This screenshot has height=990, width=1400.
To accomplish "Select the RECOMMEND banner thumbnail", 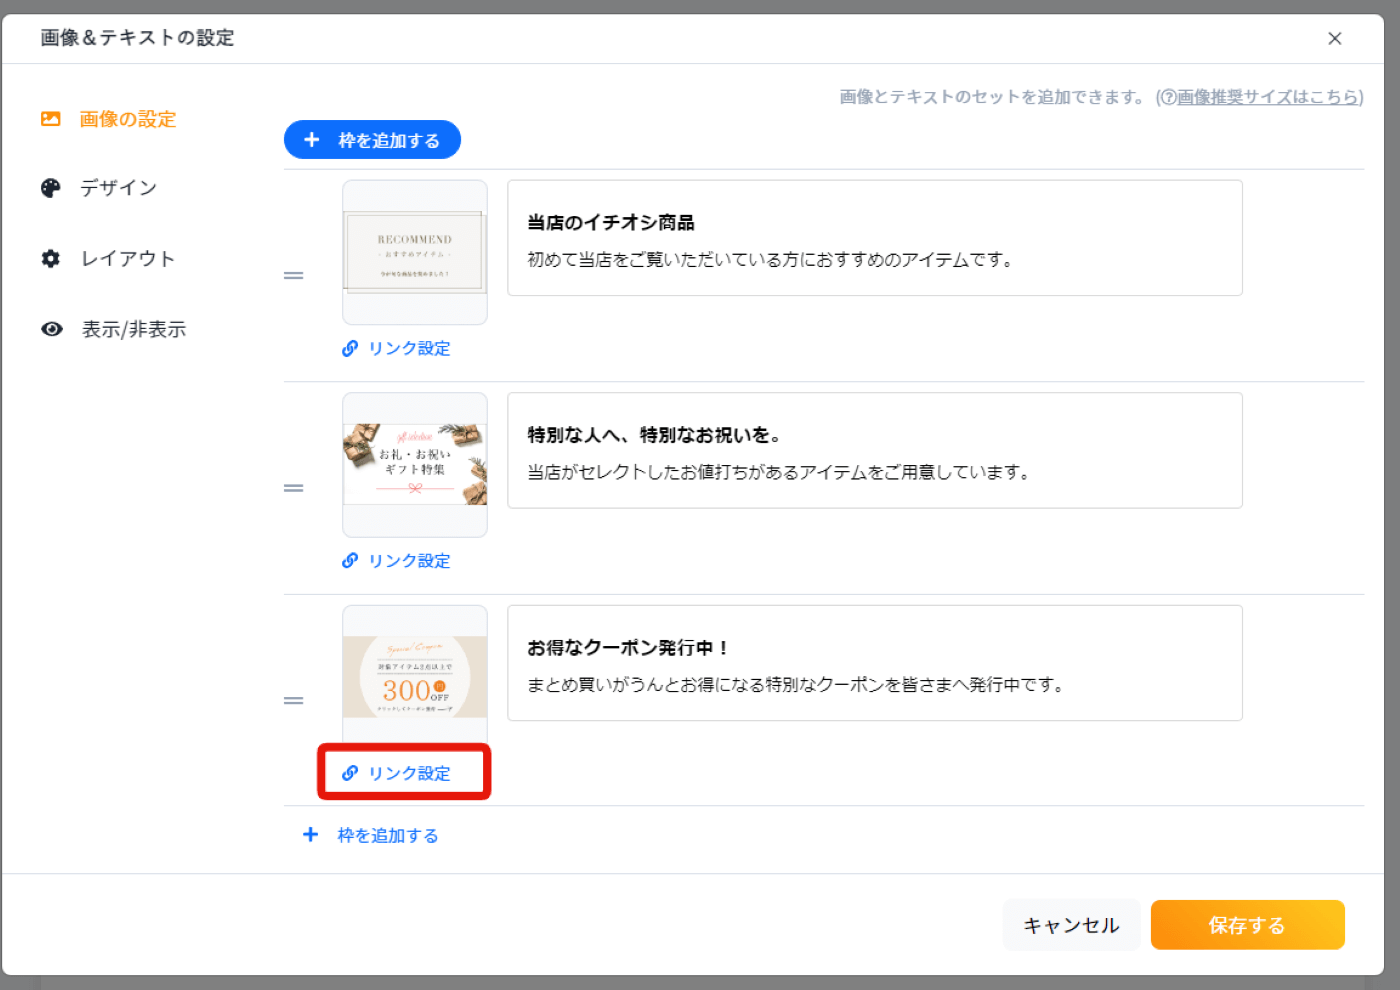I will (415, 252).
